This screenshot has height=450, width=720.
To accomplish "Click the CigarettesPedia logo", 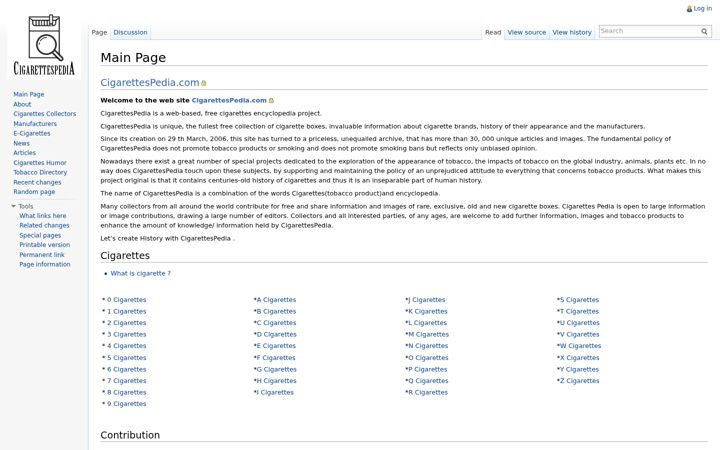I will coord(44,45).
